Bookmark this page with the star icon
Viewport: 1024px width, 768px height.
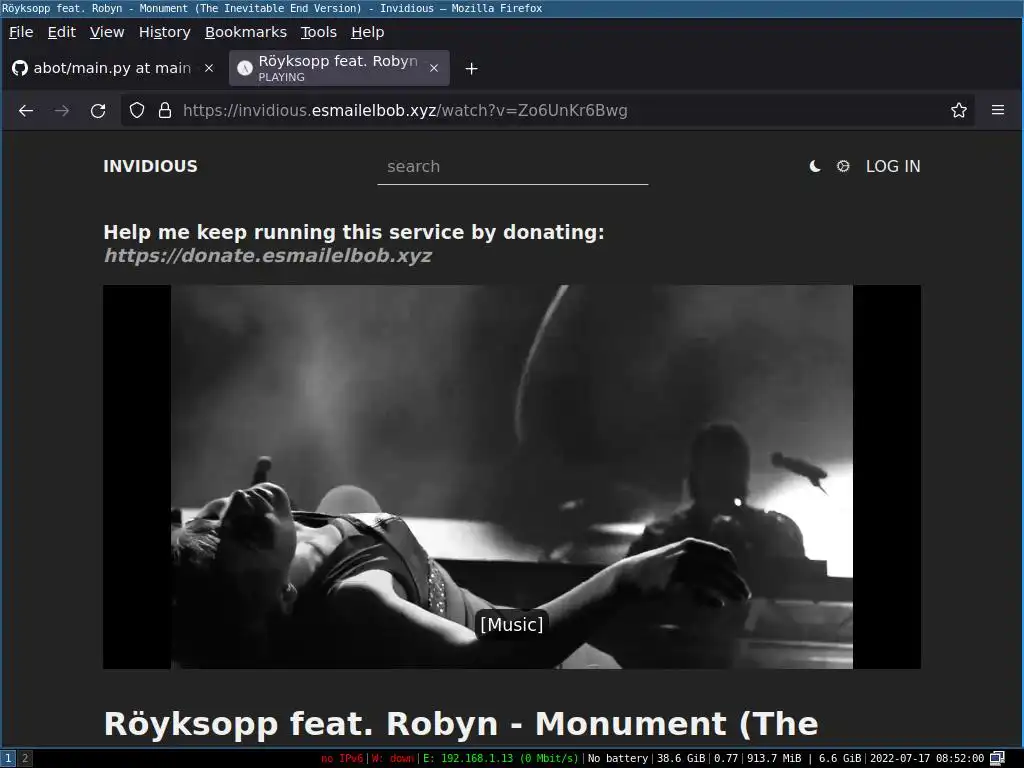coord(959,110)
